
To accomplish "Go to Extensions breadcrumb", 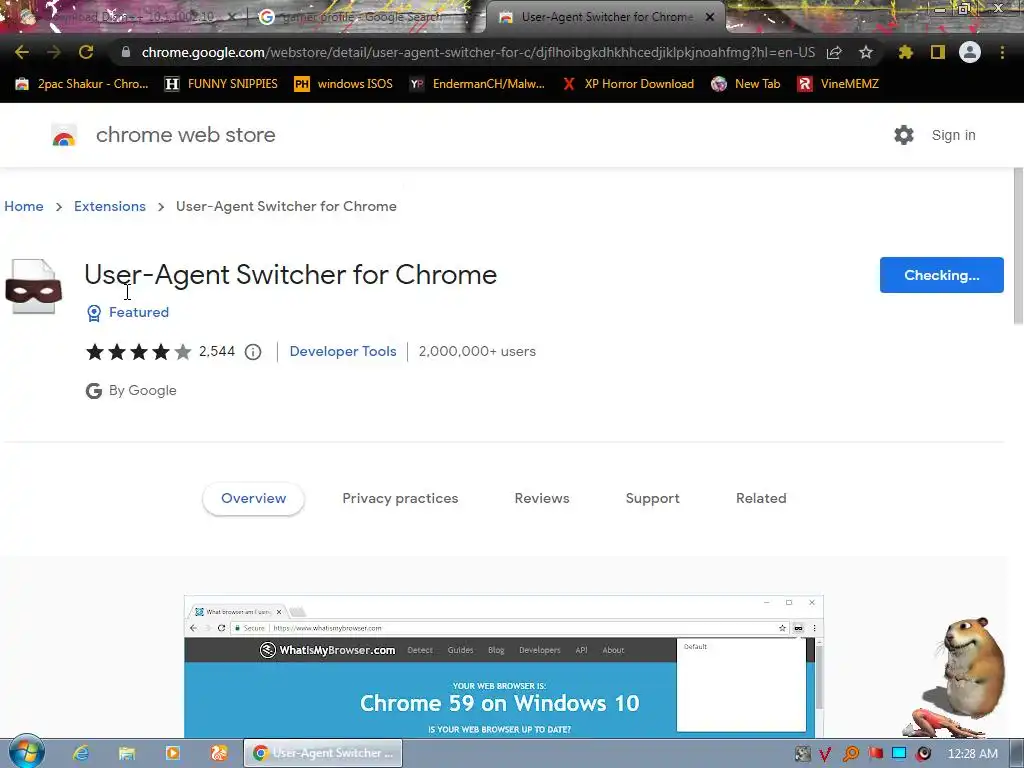I will click(x=110, y=206).
